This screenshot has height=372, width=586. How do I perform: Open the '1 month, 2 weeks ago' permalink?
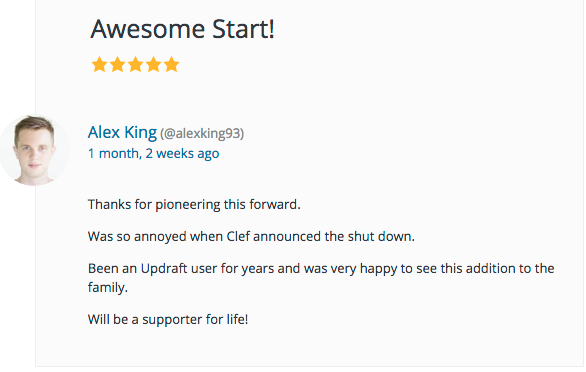coord(154,154)
